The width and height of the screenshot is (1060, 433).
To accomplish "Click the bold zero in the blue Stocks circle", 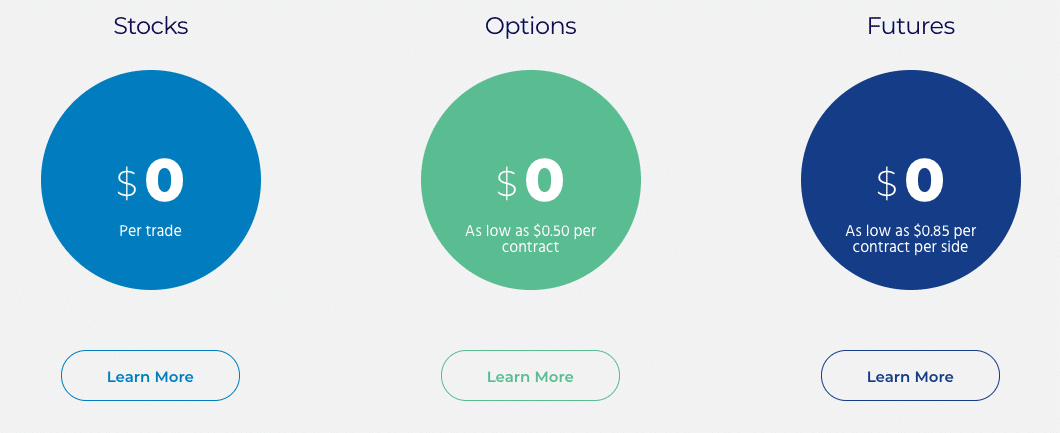I will click(164, 180).
